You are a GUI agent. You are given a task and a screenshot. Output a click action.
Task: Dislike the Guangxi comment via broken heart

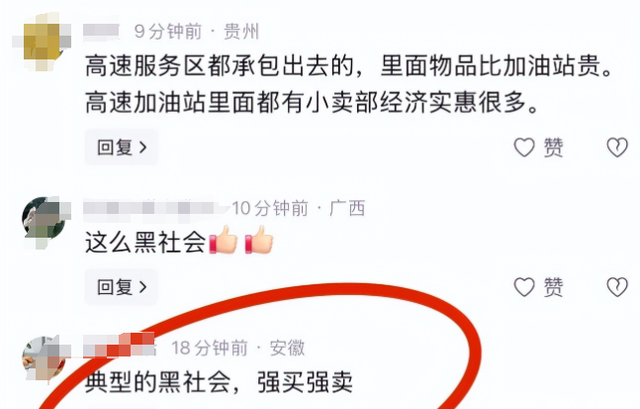pos(617,287)
